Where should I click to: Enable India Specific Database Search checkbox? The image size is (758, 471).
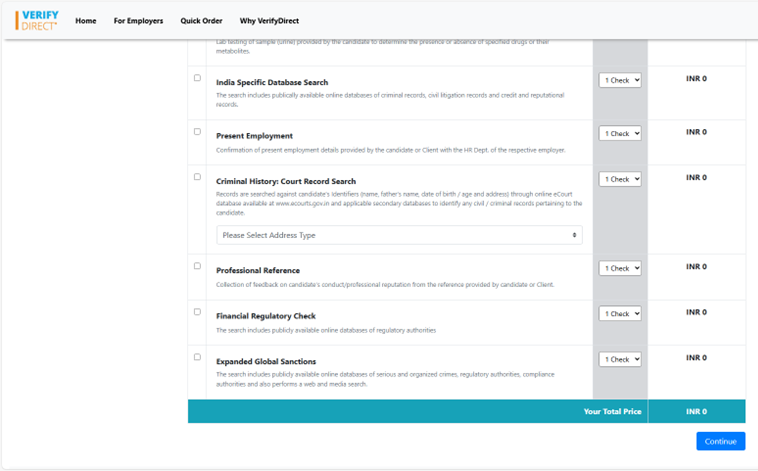(197, 78)
